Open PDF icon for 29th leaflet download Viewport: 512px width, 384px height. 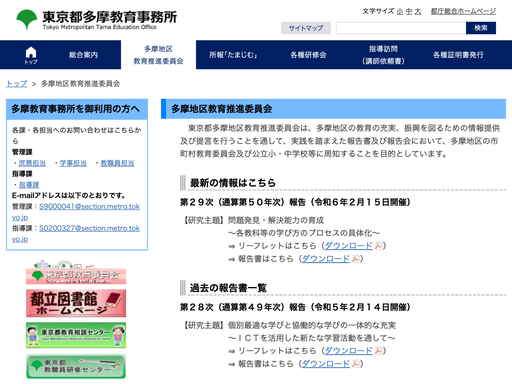click(378, 246)
